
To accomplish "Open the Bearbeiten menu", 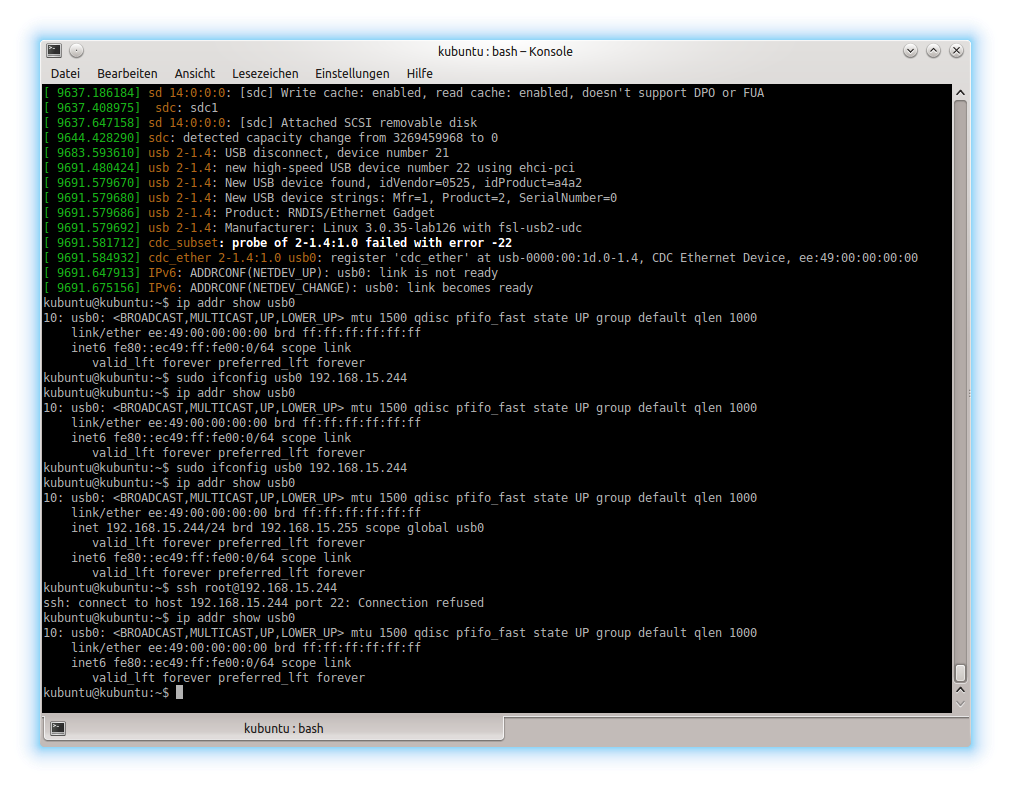I will [x=127, y=73].
